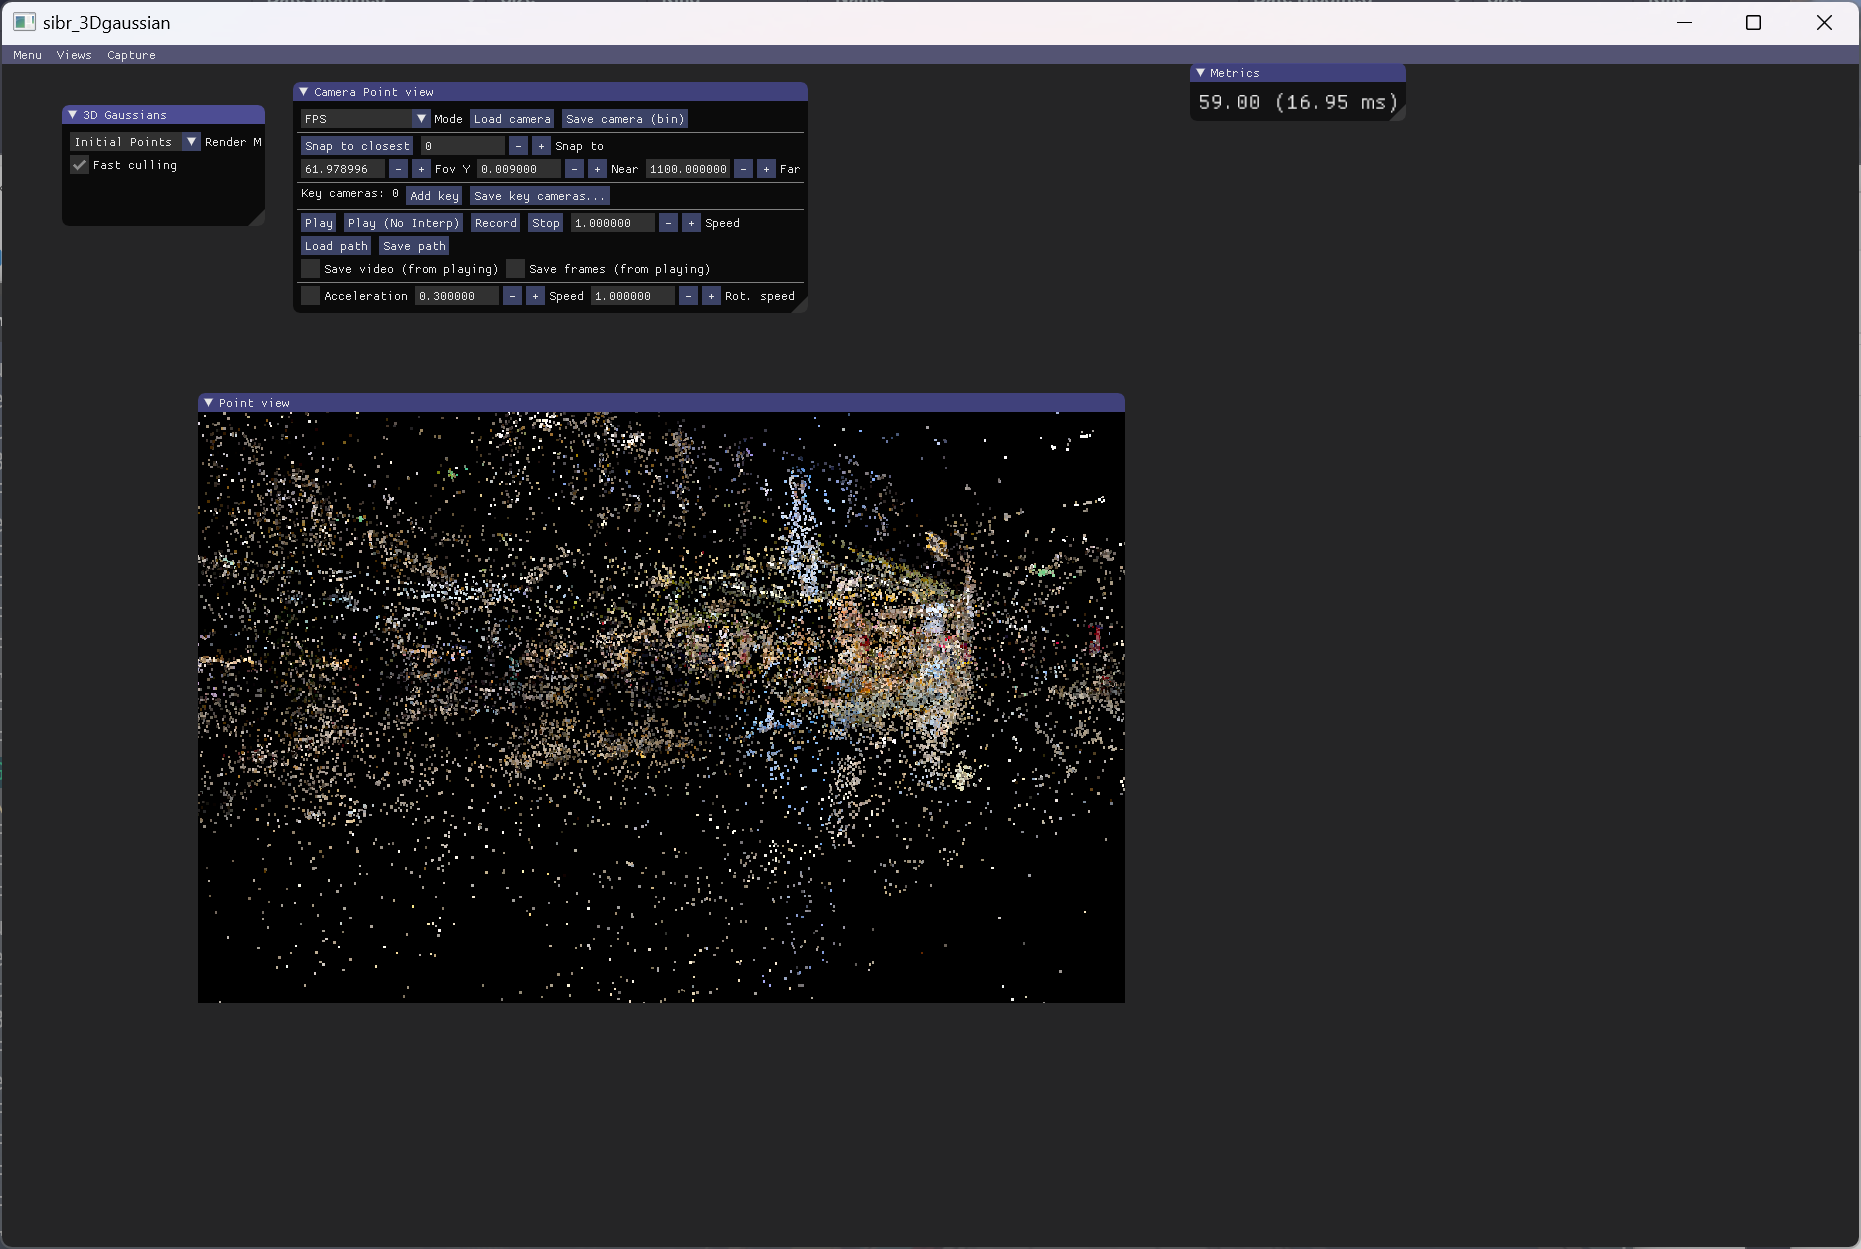Increase Fov Y using the plus stepper

tap(421, 169)
